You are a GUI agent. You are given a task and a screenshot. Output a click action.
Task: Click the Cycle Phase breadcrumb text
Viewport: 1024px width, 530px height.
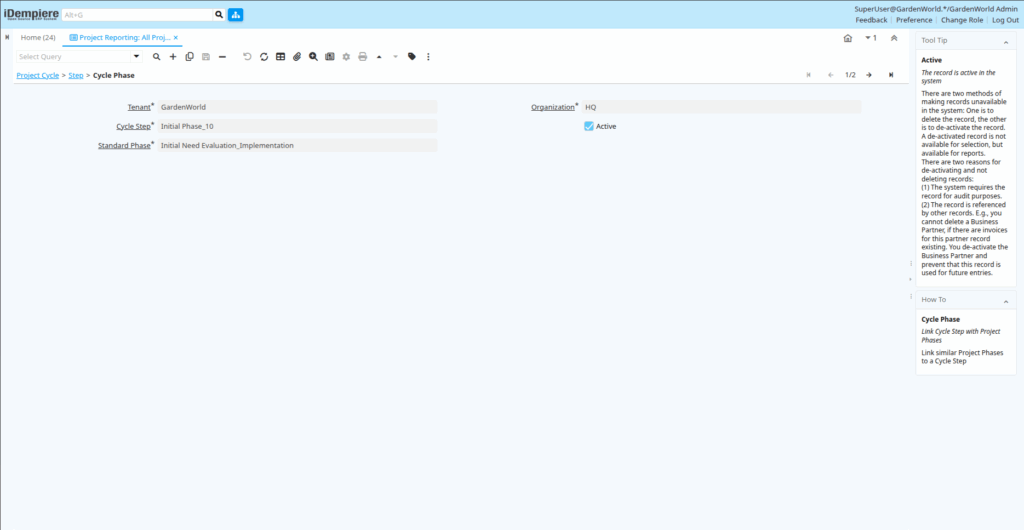point(114,75)
